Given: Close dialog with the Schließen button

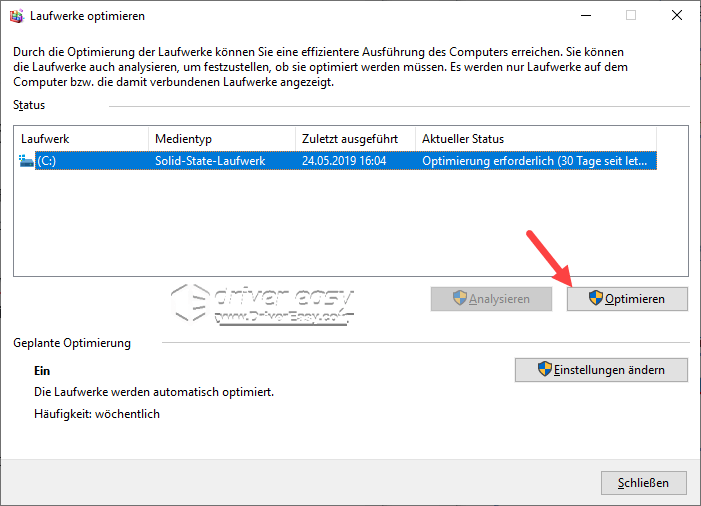Looking at the screenshot, I should (643, 483).
